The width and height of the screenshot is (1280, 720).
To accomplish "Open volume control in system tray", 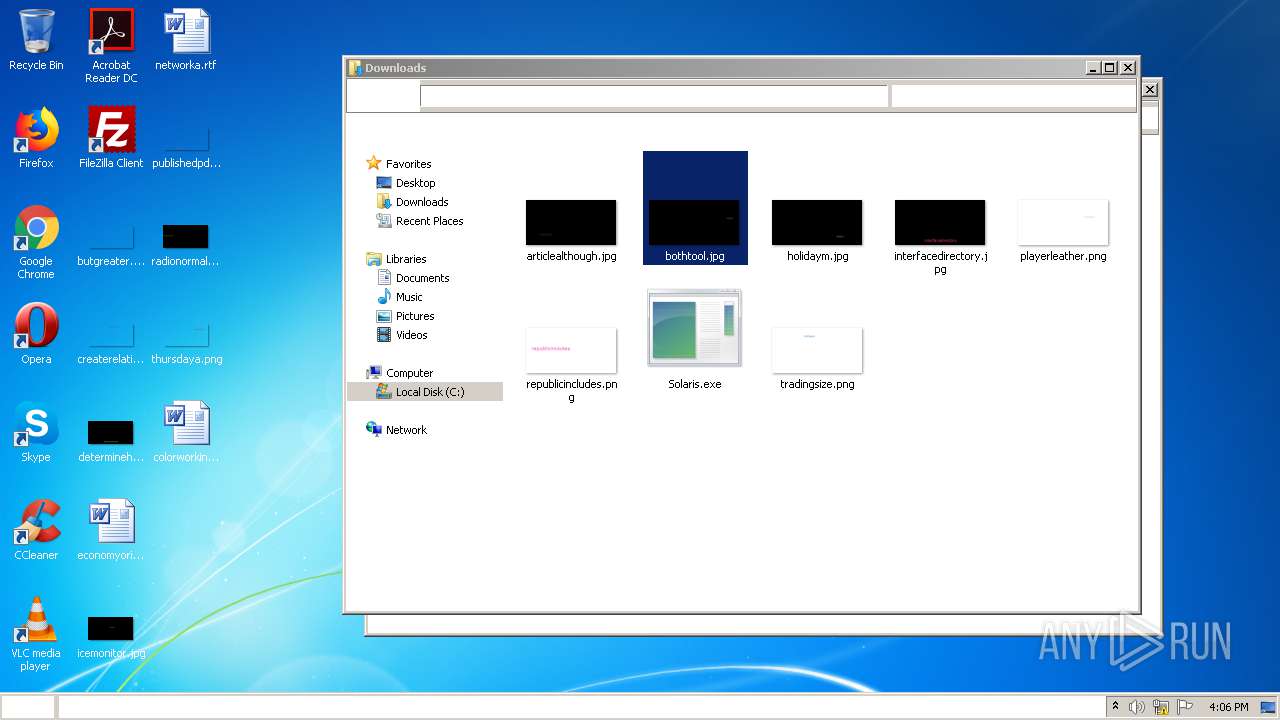I will pos(1137,707).
